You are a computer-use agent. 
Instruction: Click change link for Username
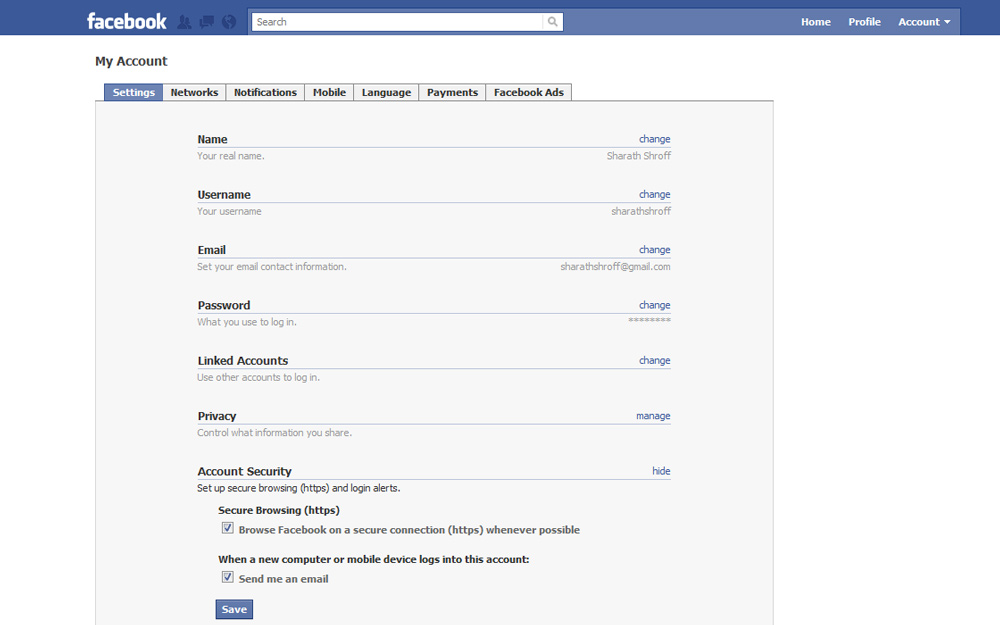click(x=654, y=195)
